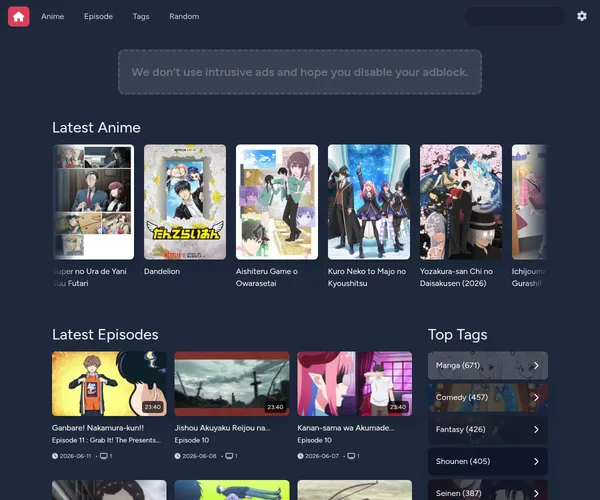
Task: Expand the Seinen (387) tag chevron
Action: (536, 493)
